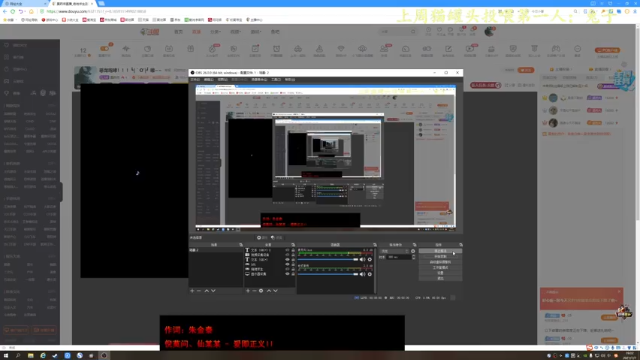The width and height of the screenshot is (640, 360).
Task: Open the OBS Scene Collection menu
Action: (x=259, y=80)
